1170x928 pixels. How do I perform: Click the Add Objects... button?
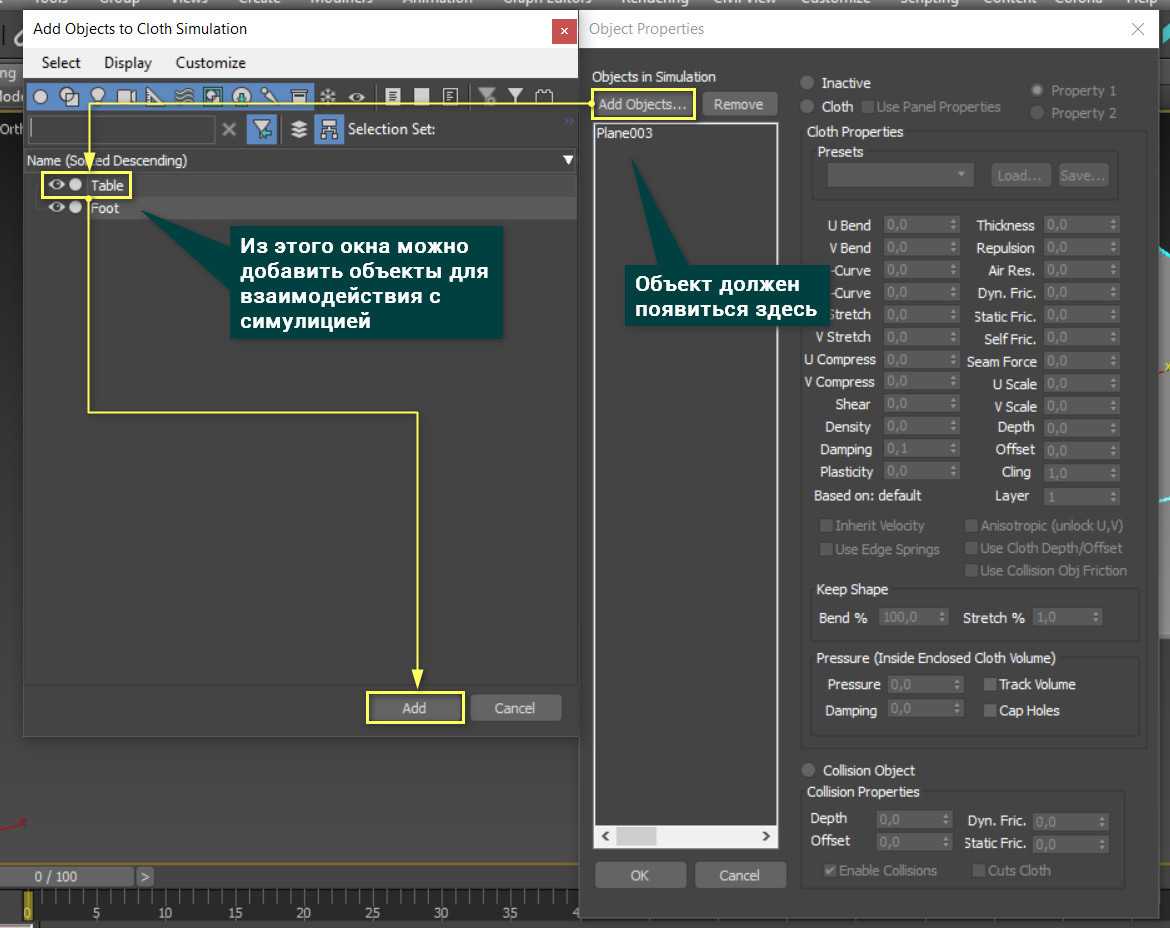coord(642,104)
